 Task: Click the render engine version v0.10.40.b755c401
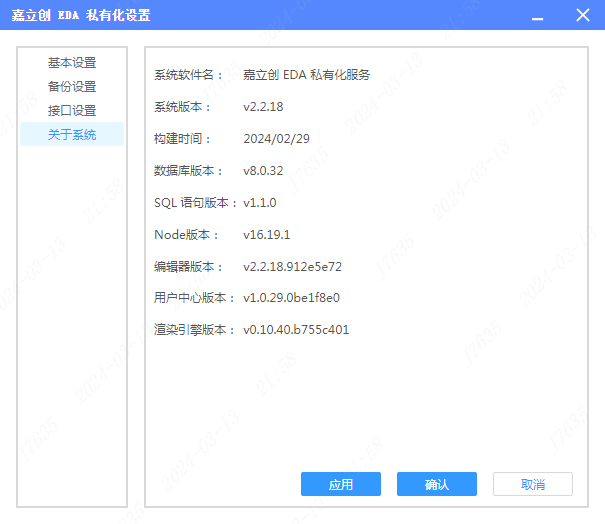pyautogui.click(x=296, y=330)
